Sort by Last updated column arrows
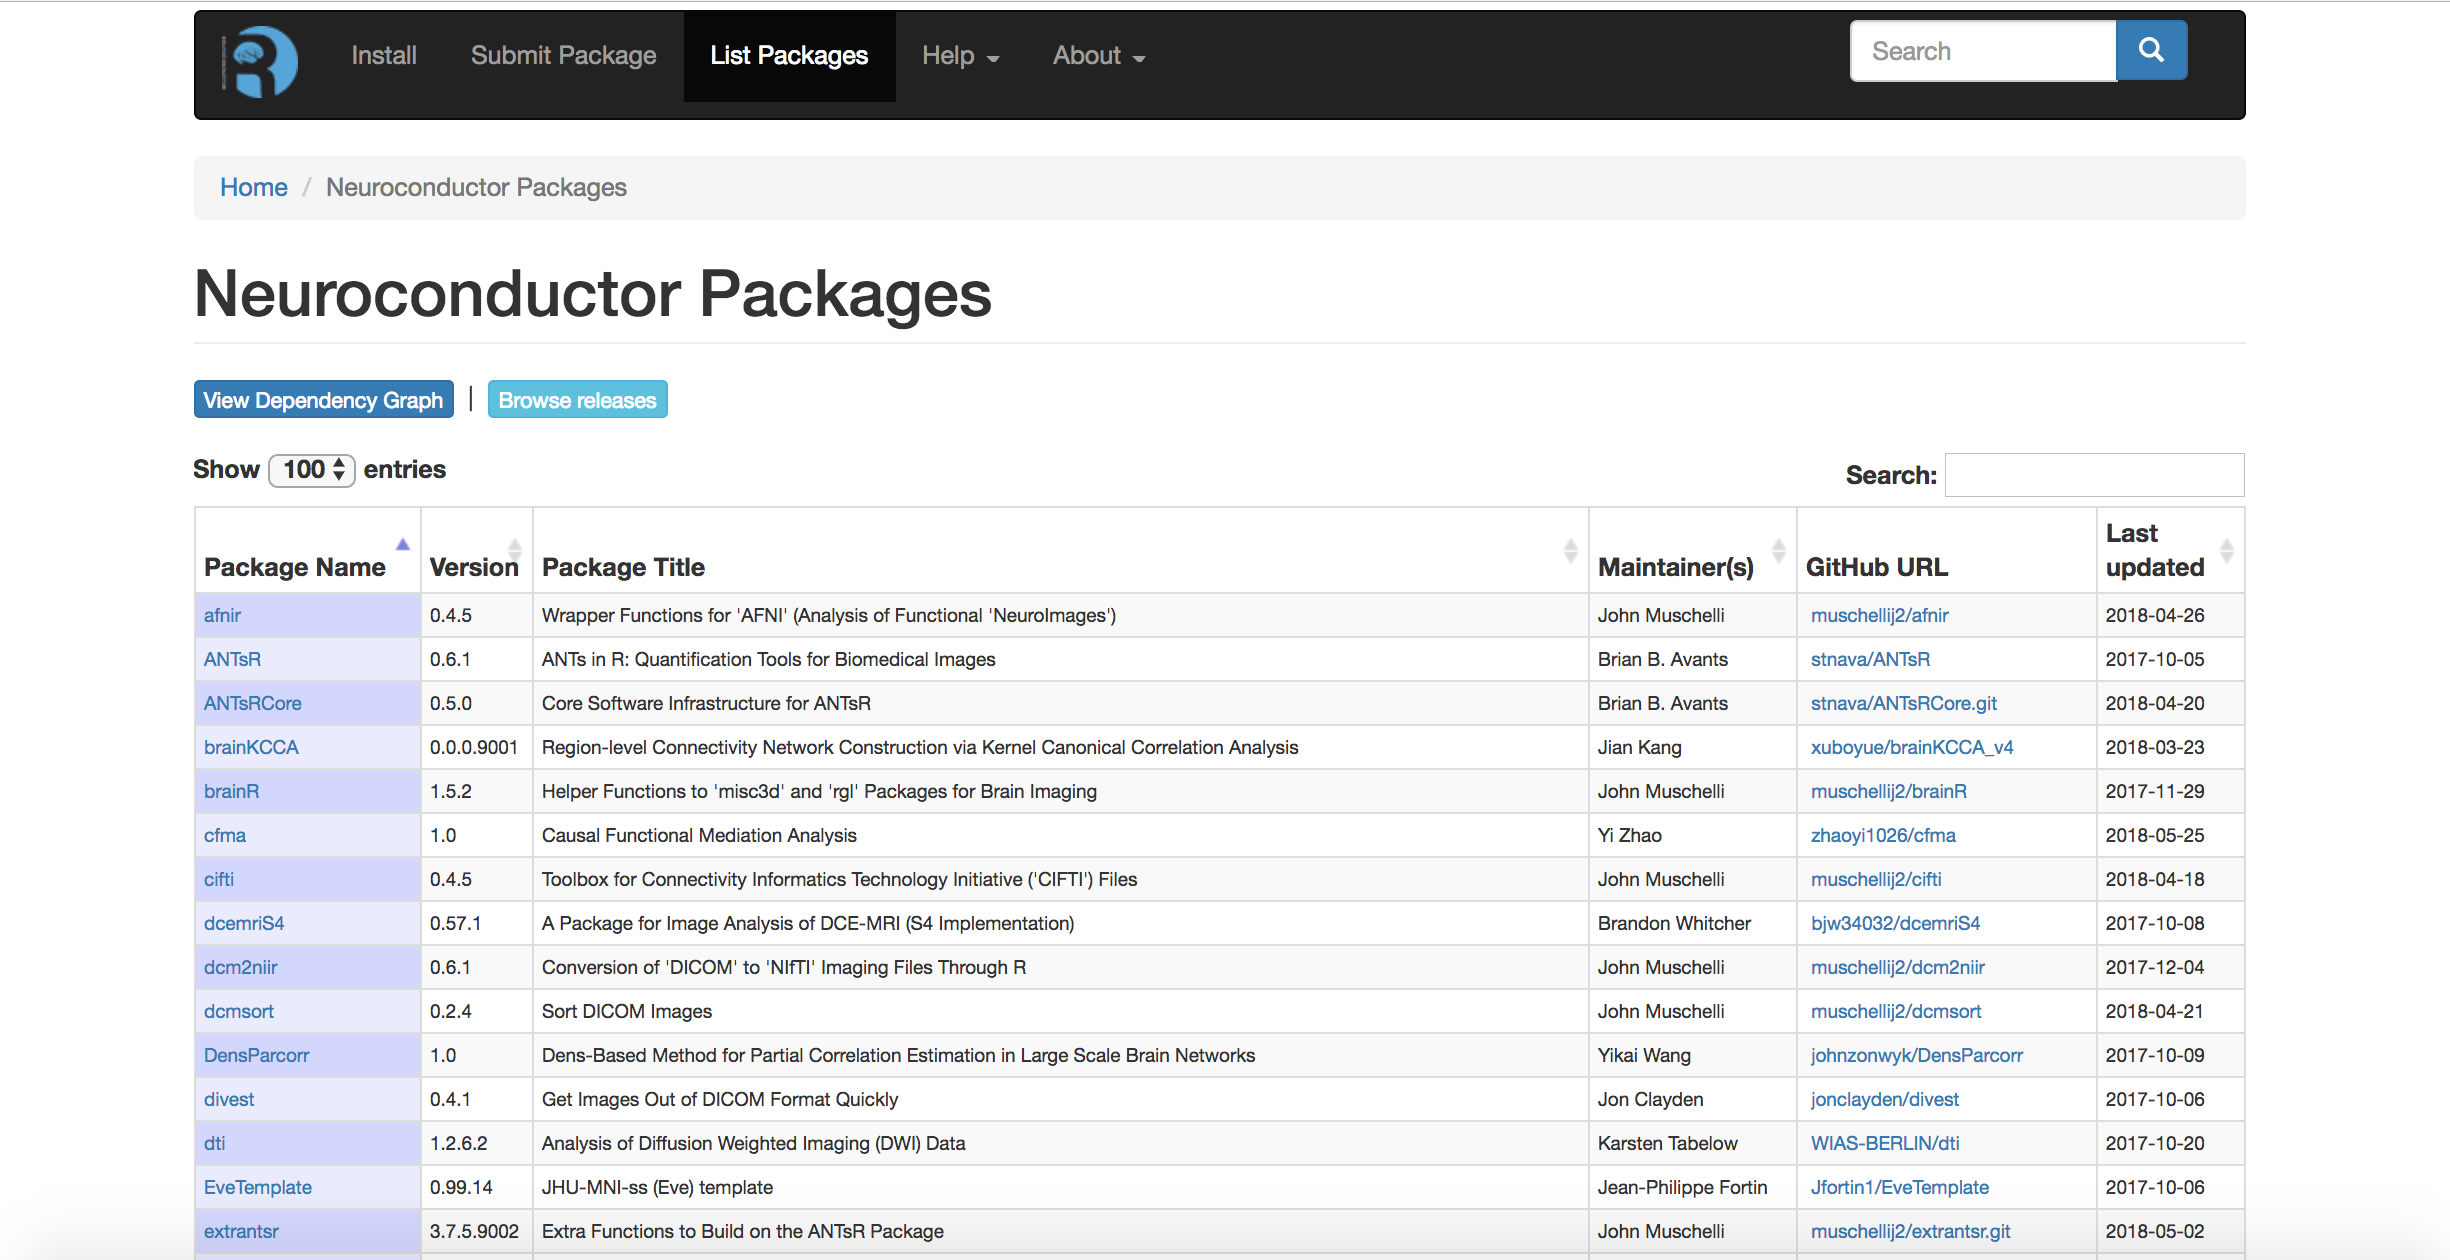This screenshot has height=1260, width=2450. tap(2226, 550)
